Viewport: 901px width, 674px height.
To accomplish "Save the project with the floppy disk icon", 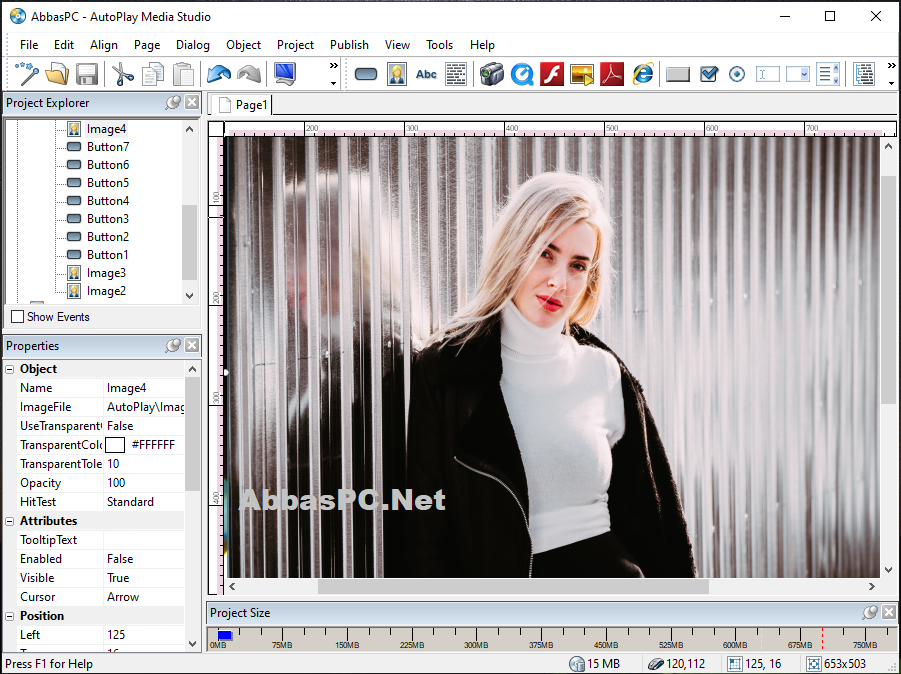I will 87,74.
